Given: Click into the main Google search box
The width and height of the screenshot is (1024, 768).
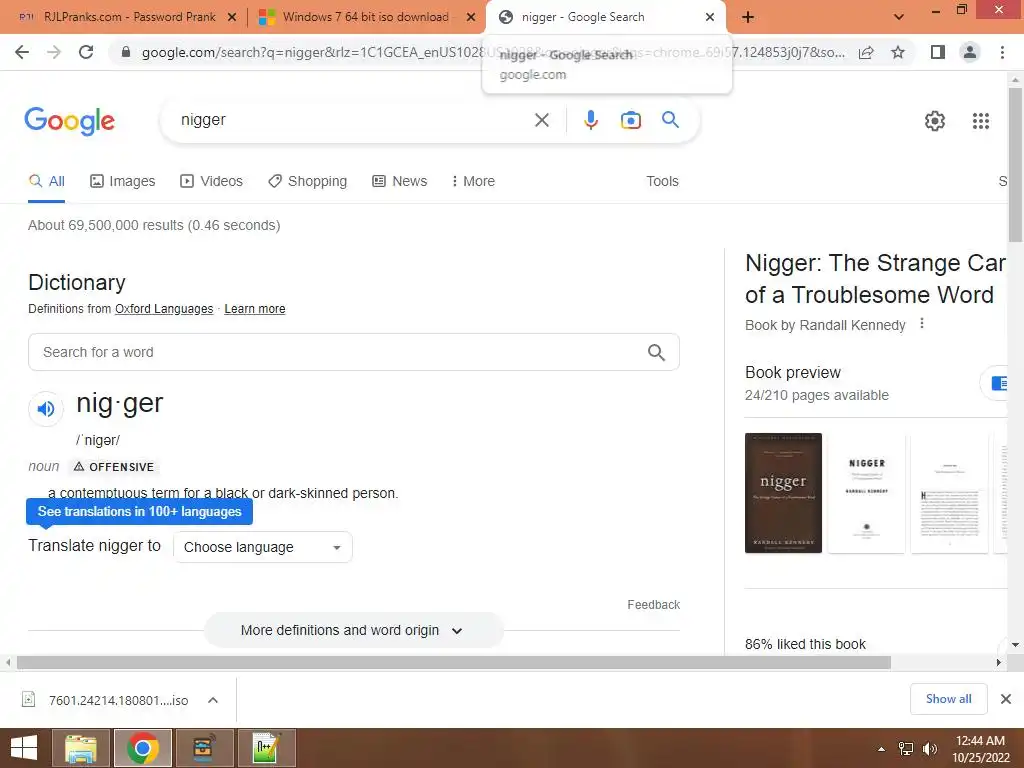Looking at the screenshot, I should [353, 120].
